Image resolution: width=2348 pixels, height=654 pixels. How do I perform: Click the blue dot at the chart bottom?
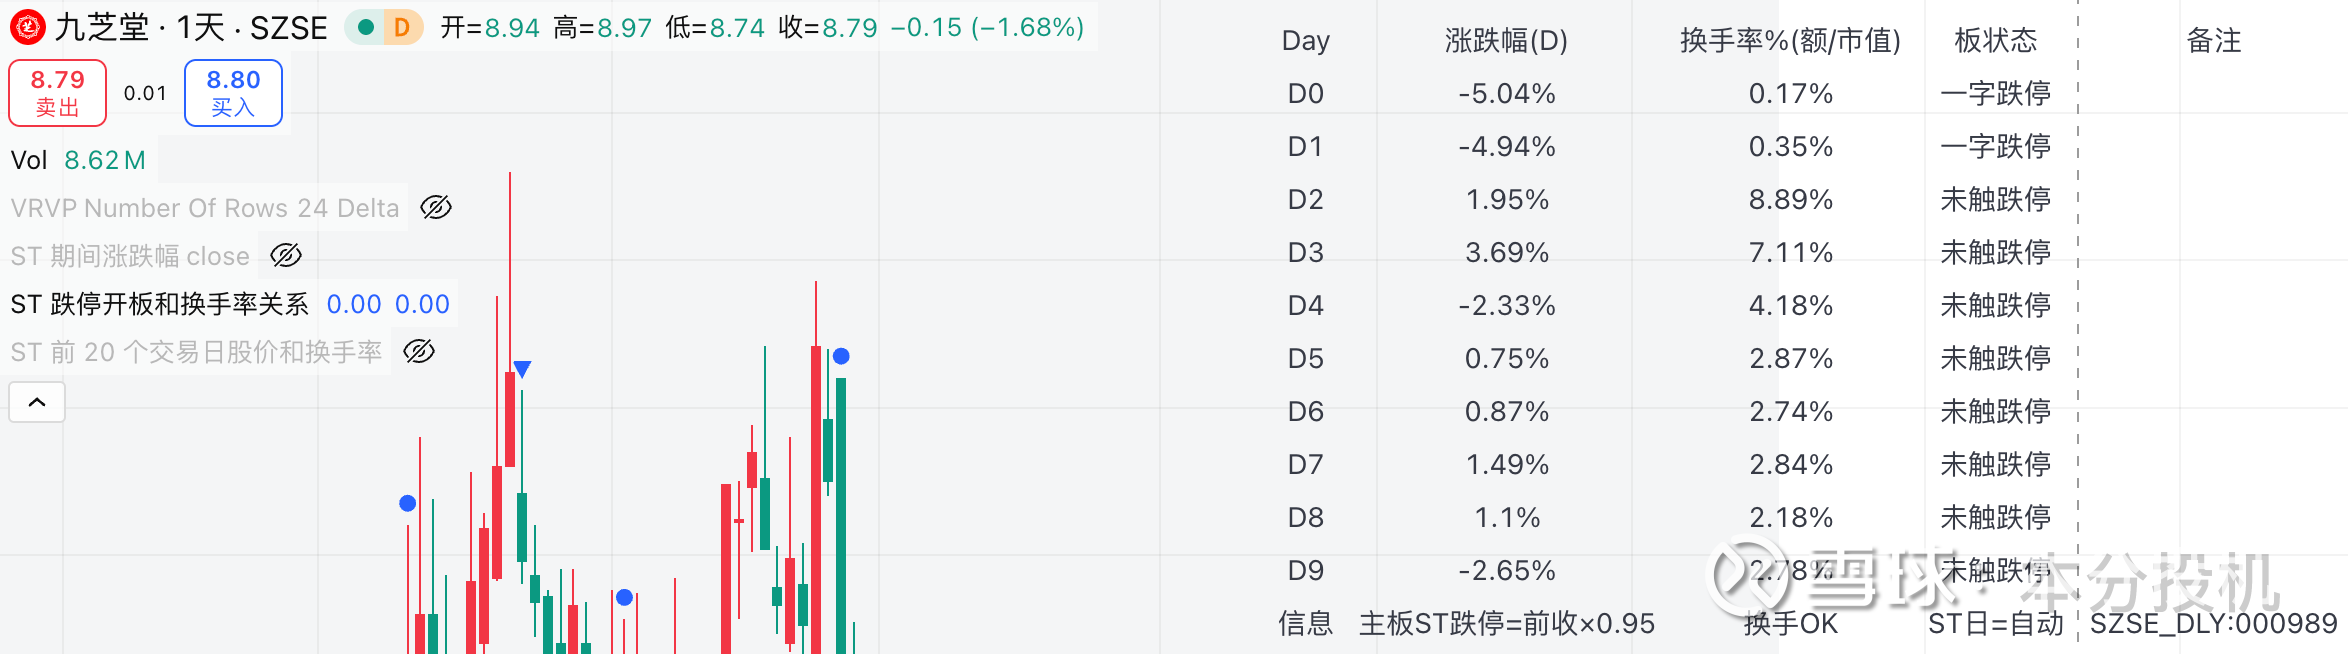click(624, 597)
